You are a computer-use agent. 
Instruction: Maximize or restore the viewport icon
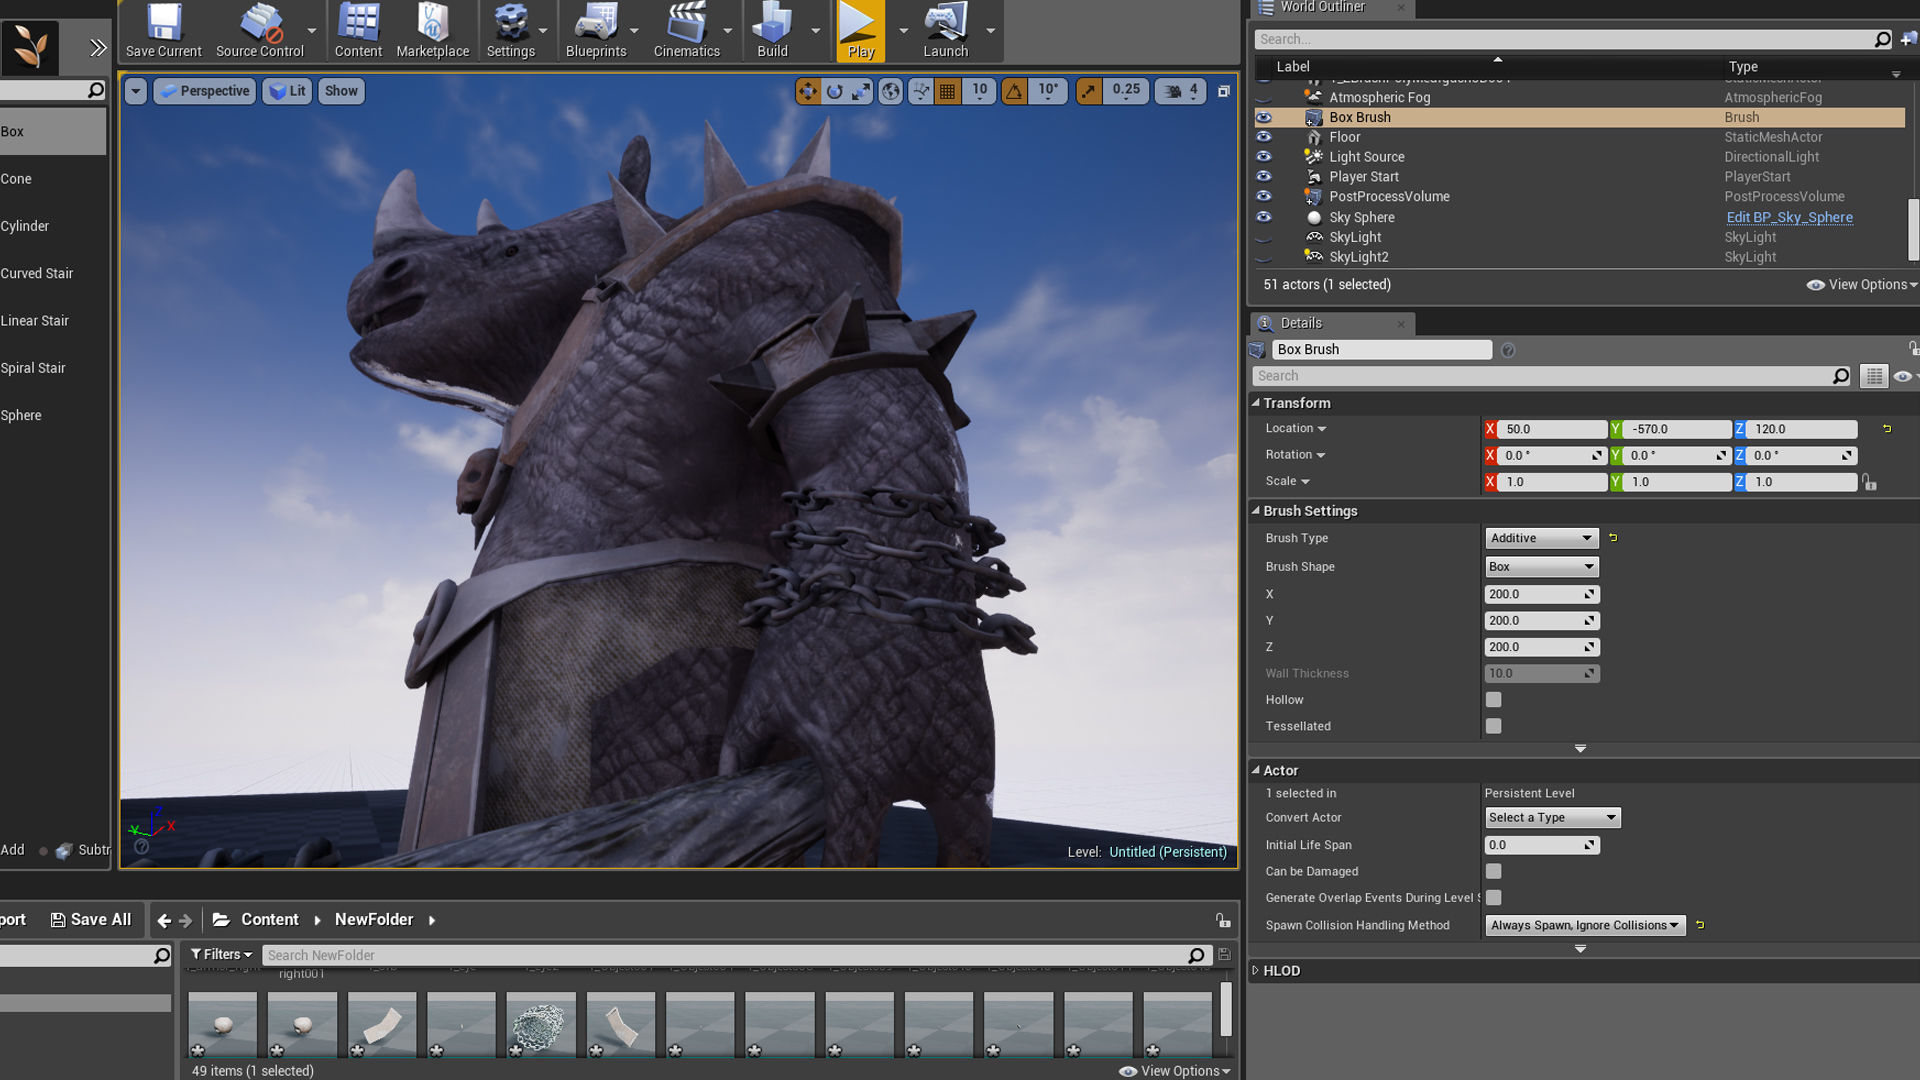point(1223,91)
